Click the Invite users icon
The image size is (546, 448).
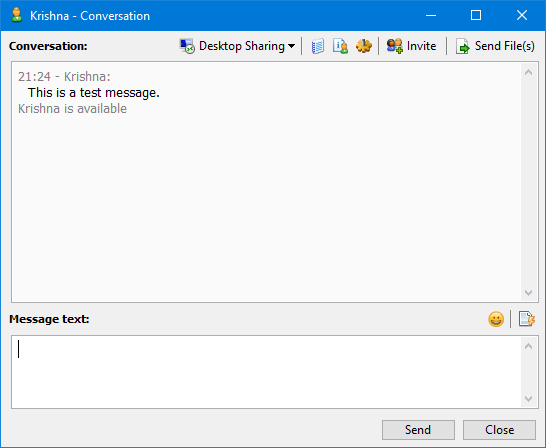point(395,46)
